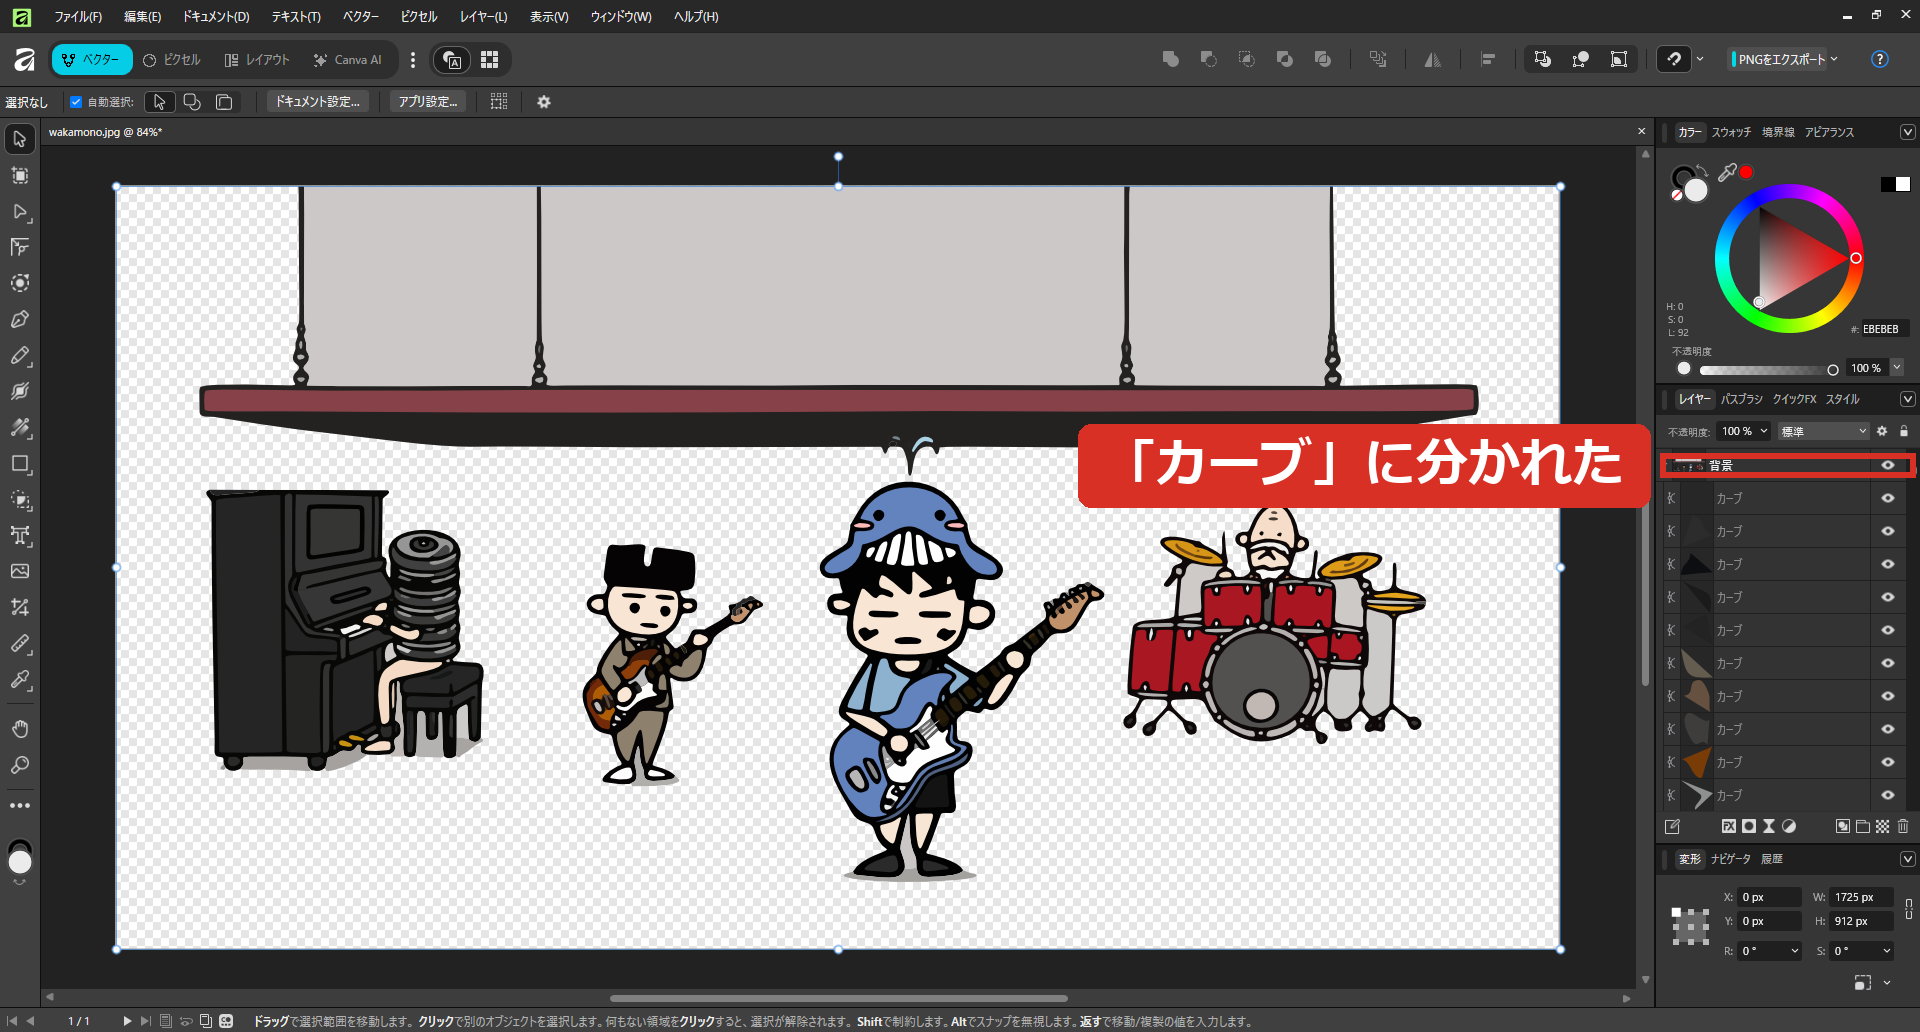
Task: Click the Alignment icon in top toolbar
Action: pyautogui.click(x=1488, y=59)
